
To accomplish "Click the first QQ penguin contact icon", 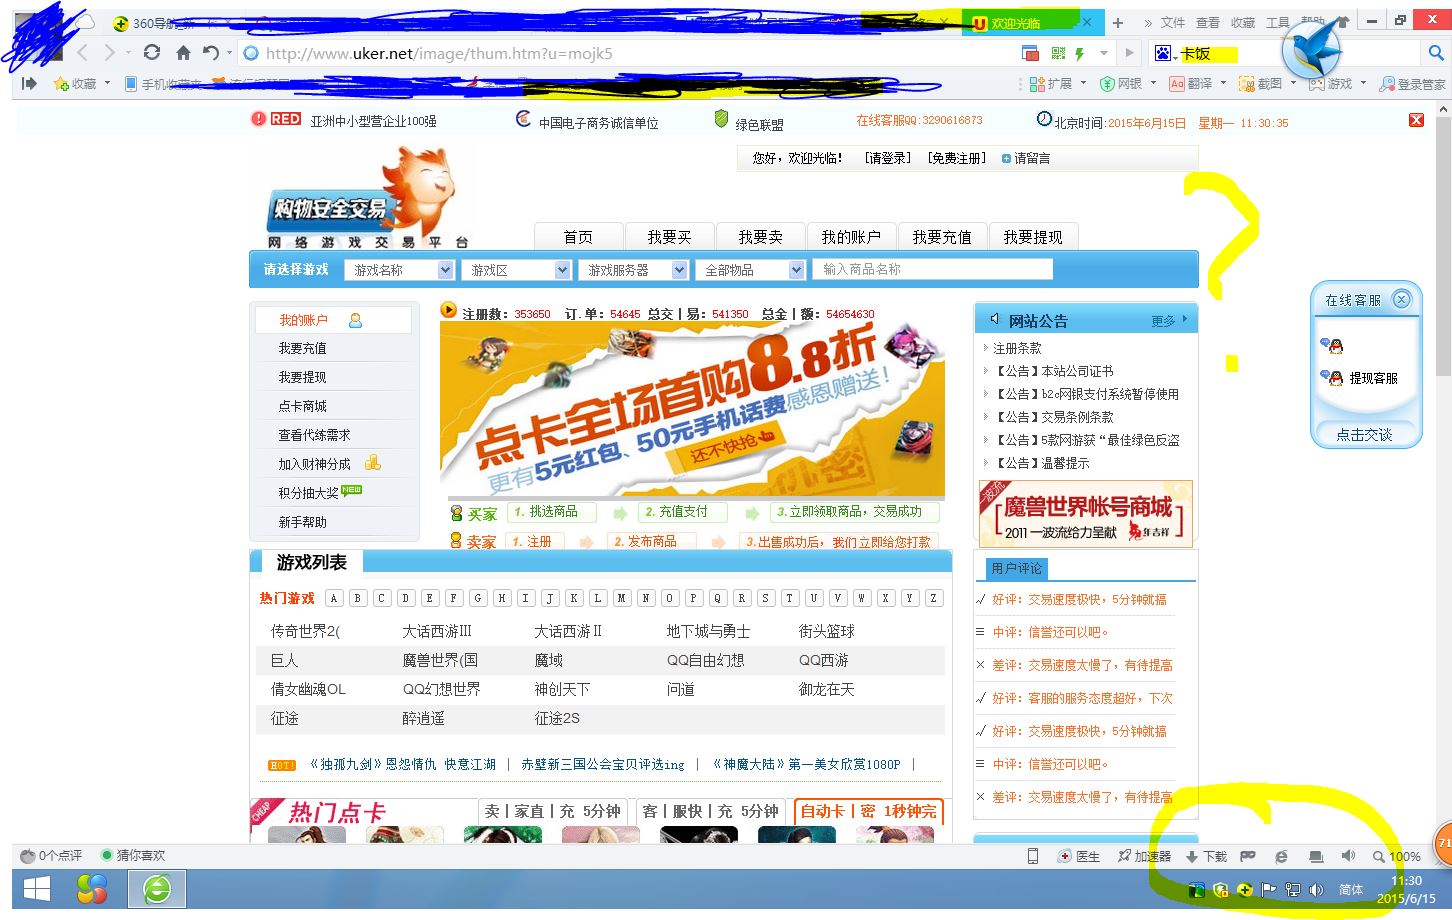I will tap(1332, 346).
